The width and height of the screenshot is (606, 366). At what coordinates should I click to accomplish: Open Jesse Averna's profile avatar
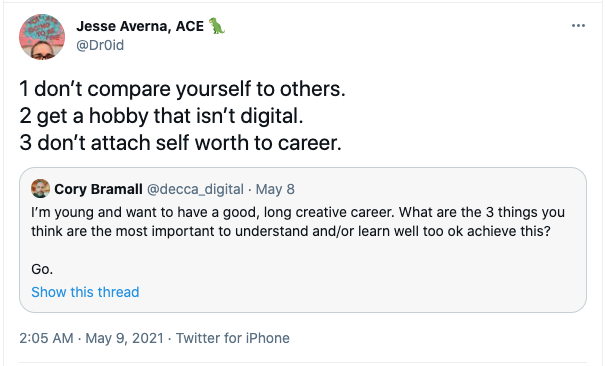pyautogui.click(x=42, y=37)
